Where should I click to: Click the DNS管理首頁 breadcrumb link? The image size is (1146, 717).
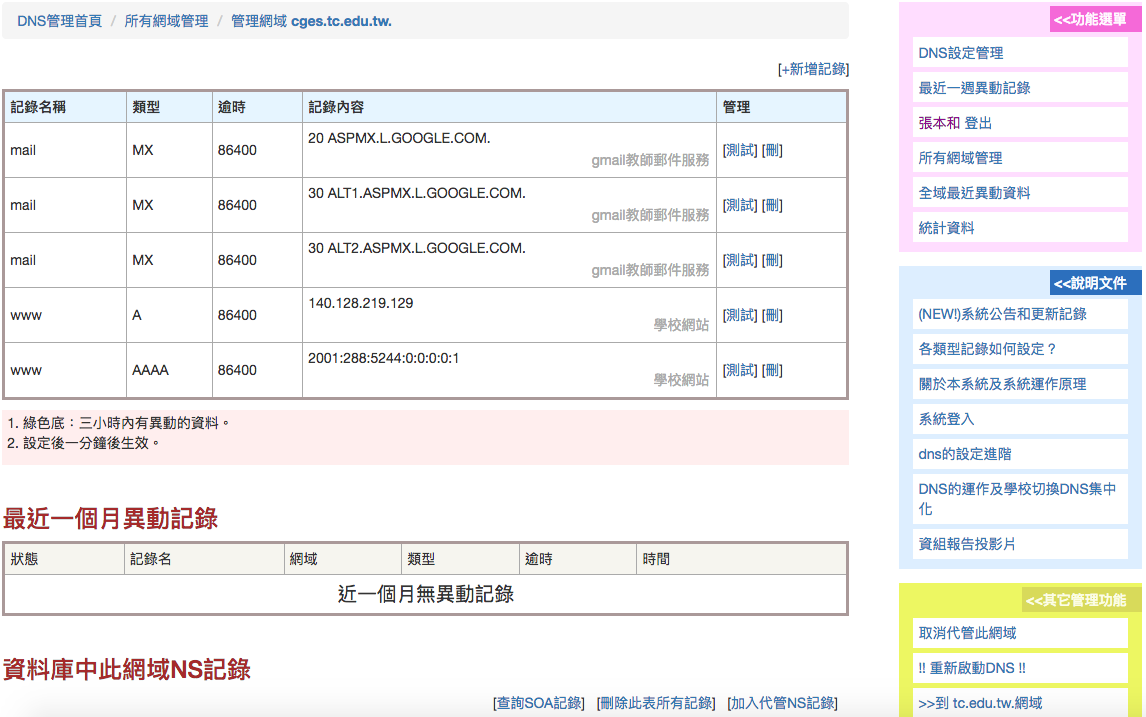tap(59, 21)
